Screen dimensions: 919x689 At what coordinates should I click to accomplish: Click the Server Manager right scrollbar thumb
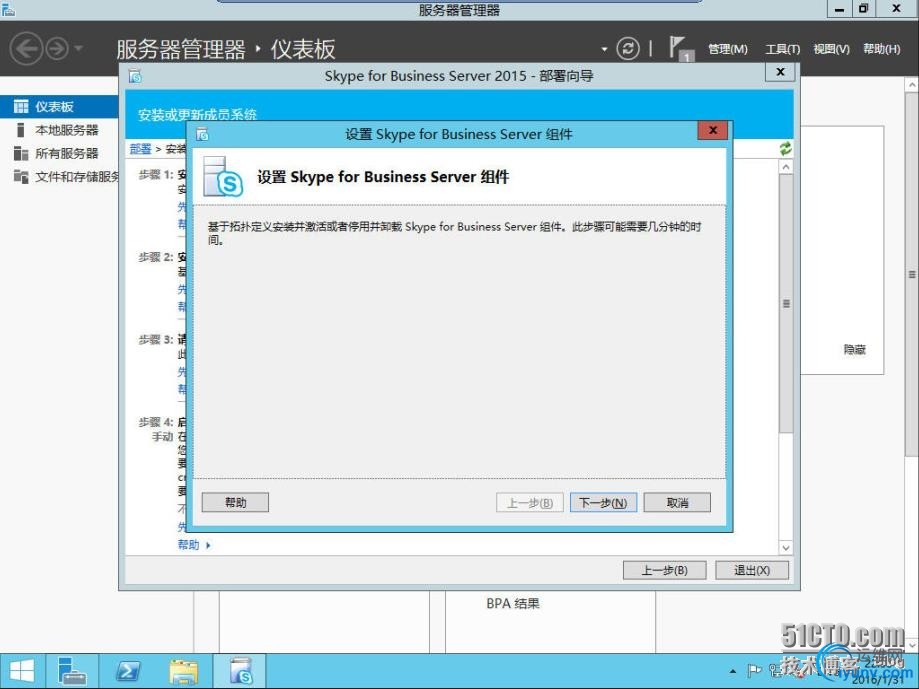point(912,274)
